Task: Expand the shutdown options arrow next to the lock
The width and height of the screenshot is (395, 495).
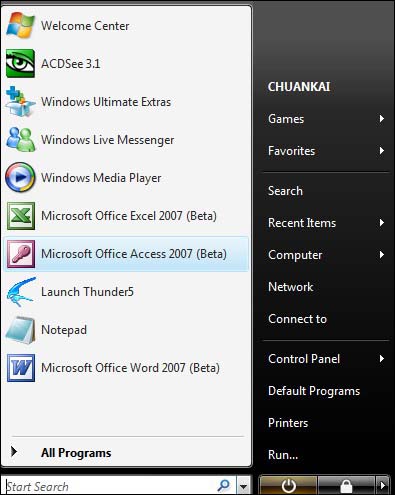Action: click(x=382, y=486)
